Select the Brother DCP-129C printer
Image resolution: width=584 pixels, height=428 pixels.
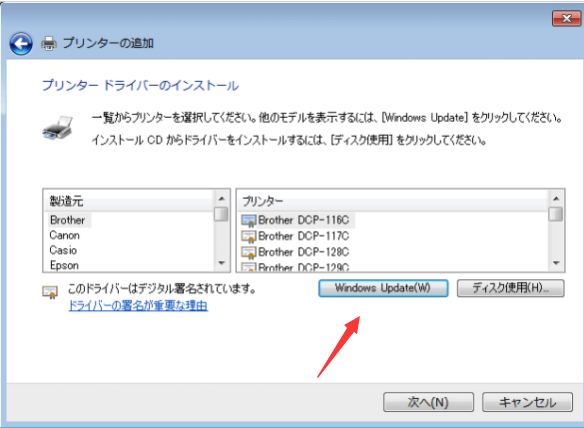[x=304, y=267]
